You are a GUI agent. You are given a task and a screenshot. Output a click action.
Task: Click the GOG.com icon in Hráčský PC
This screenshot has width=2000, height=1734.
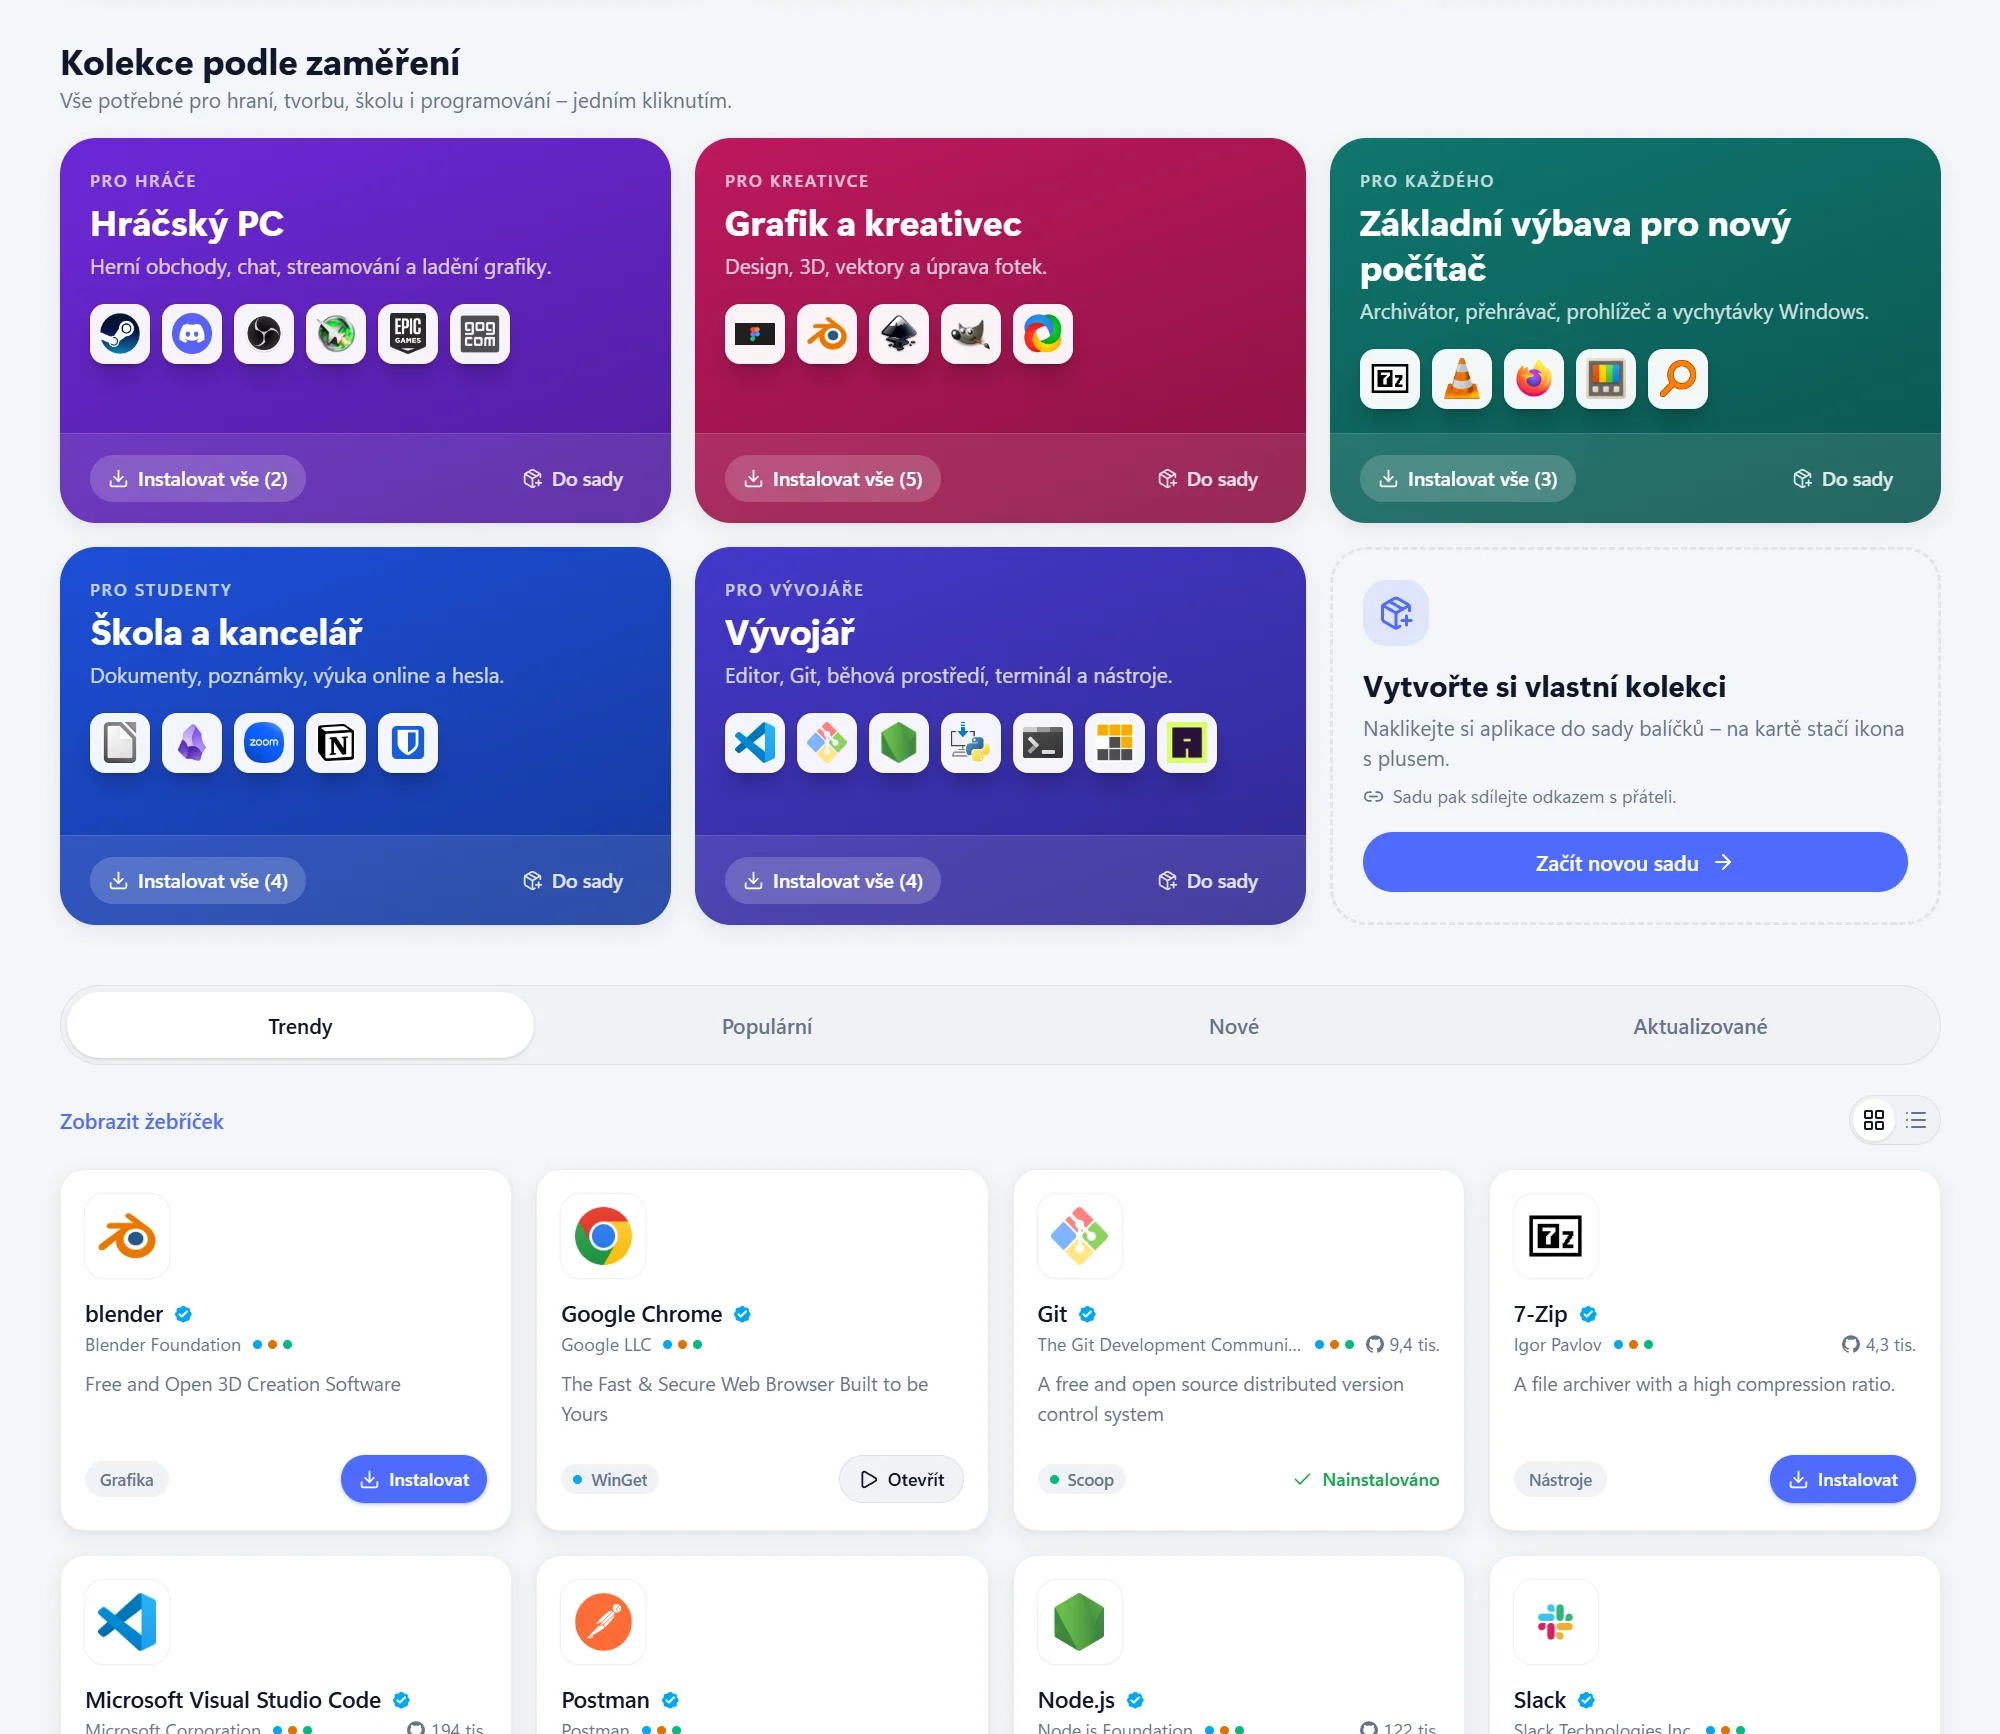(480, 334)
